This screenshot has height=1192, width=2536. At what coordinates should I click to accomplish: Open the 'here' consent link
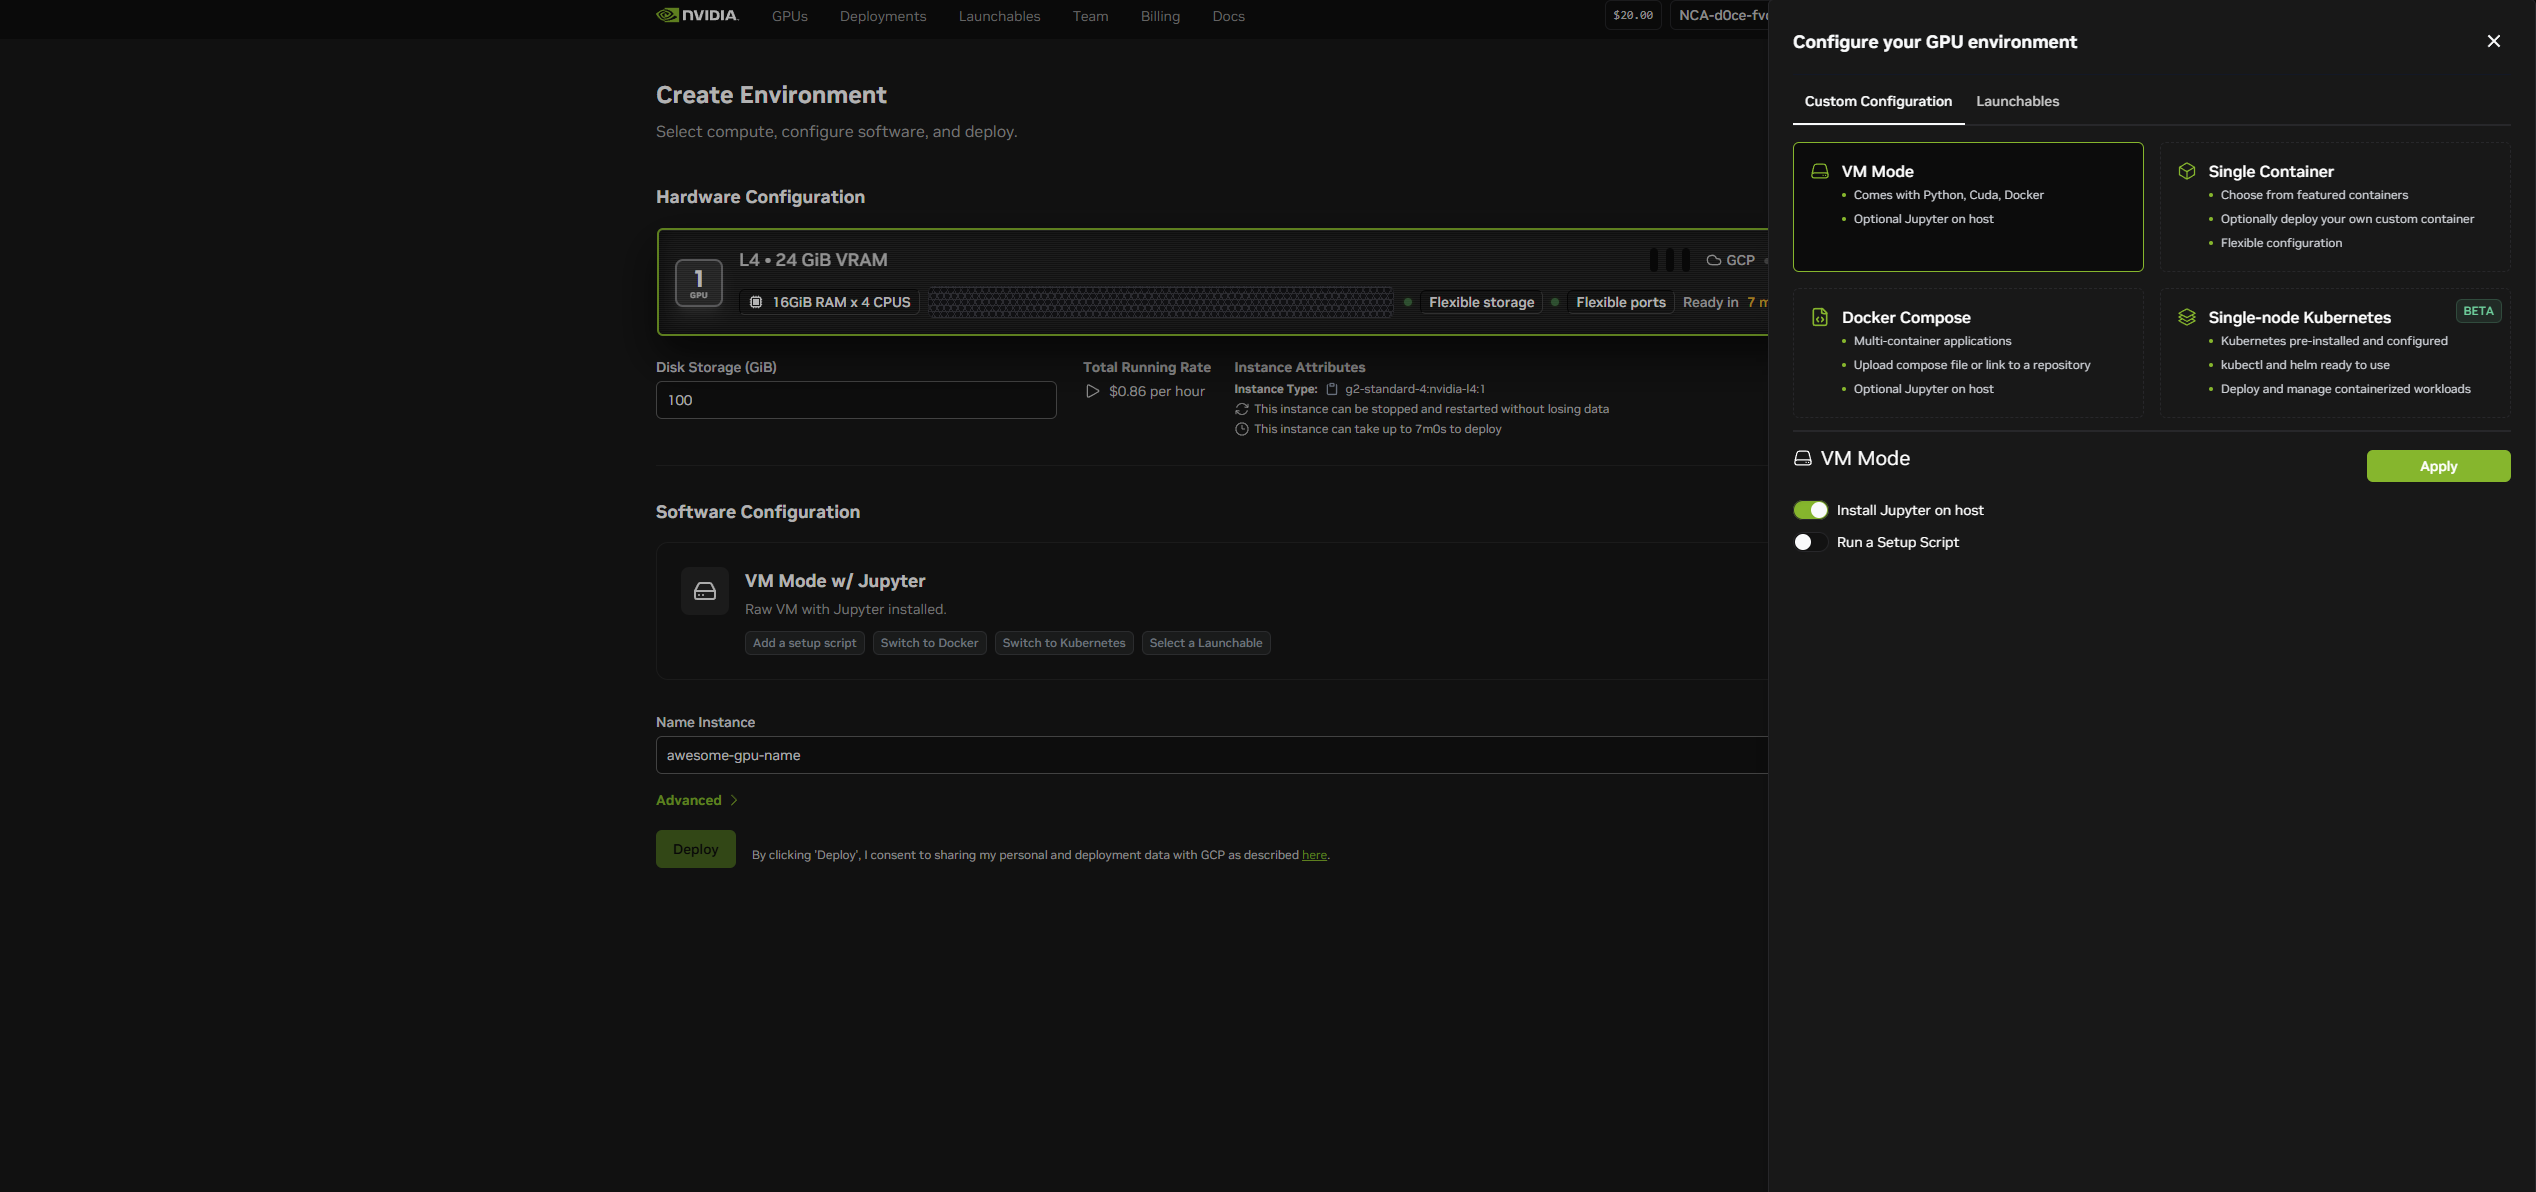[1314, 855]
